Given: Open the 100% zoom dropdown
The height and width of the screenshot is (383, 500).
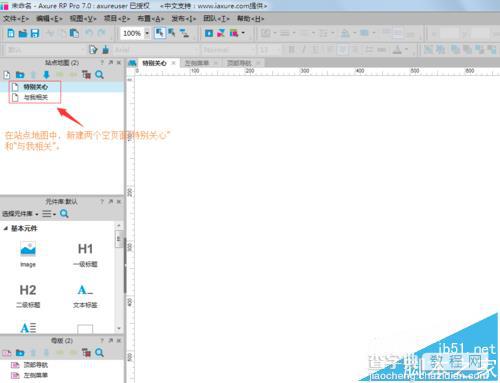Looking at the screenshot, I should [147, 33].
